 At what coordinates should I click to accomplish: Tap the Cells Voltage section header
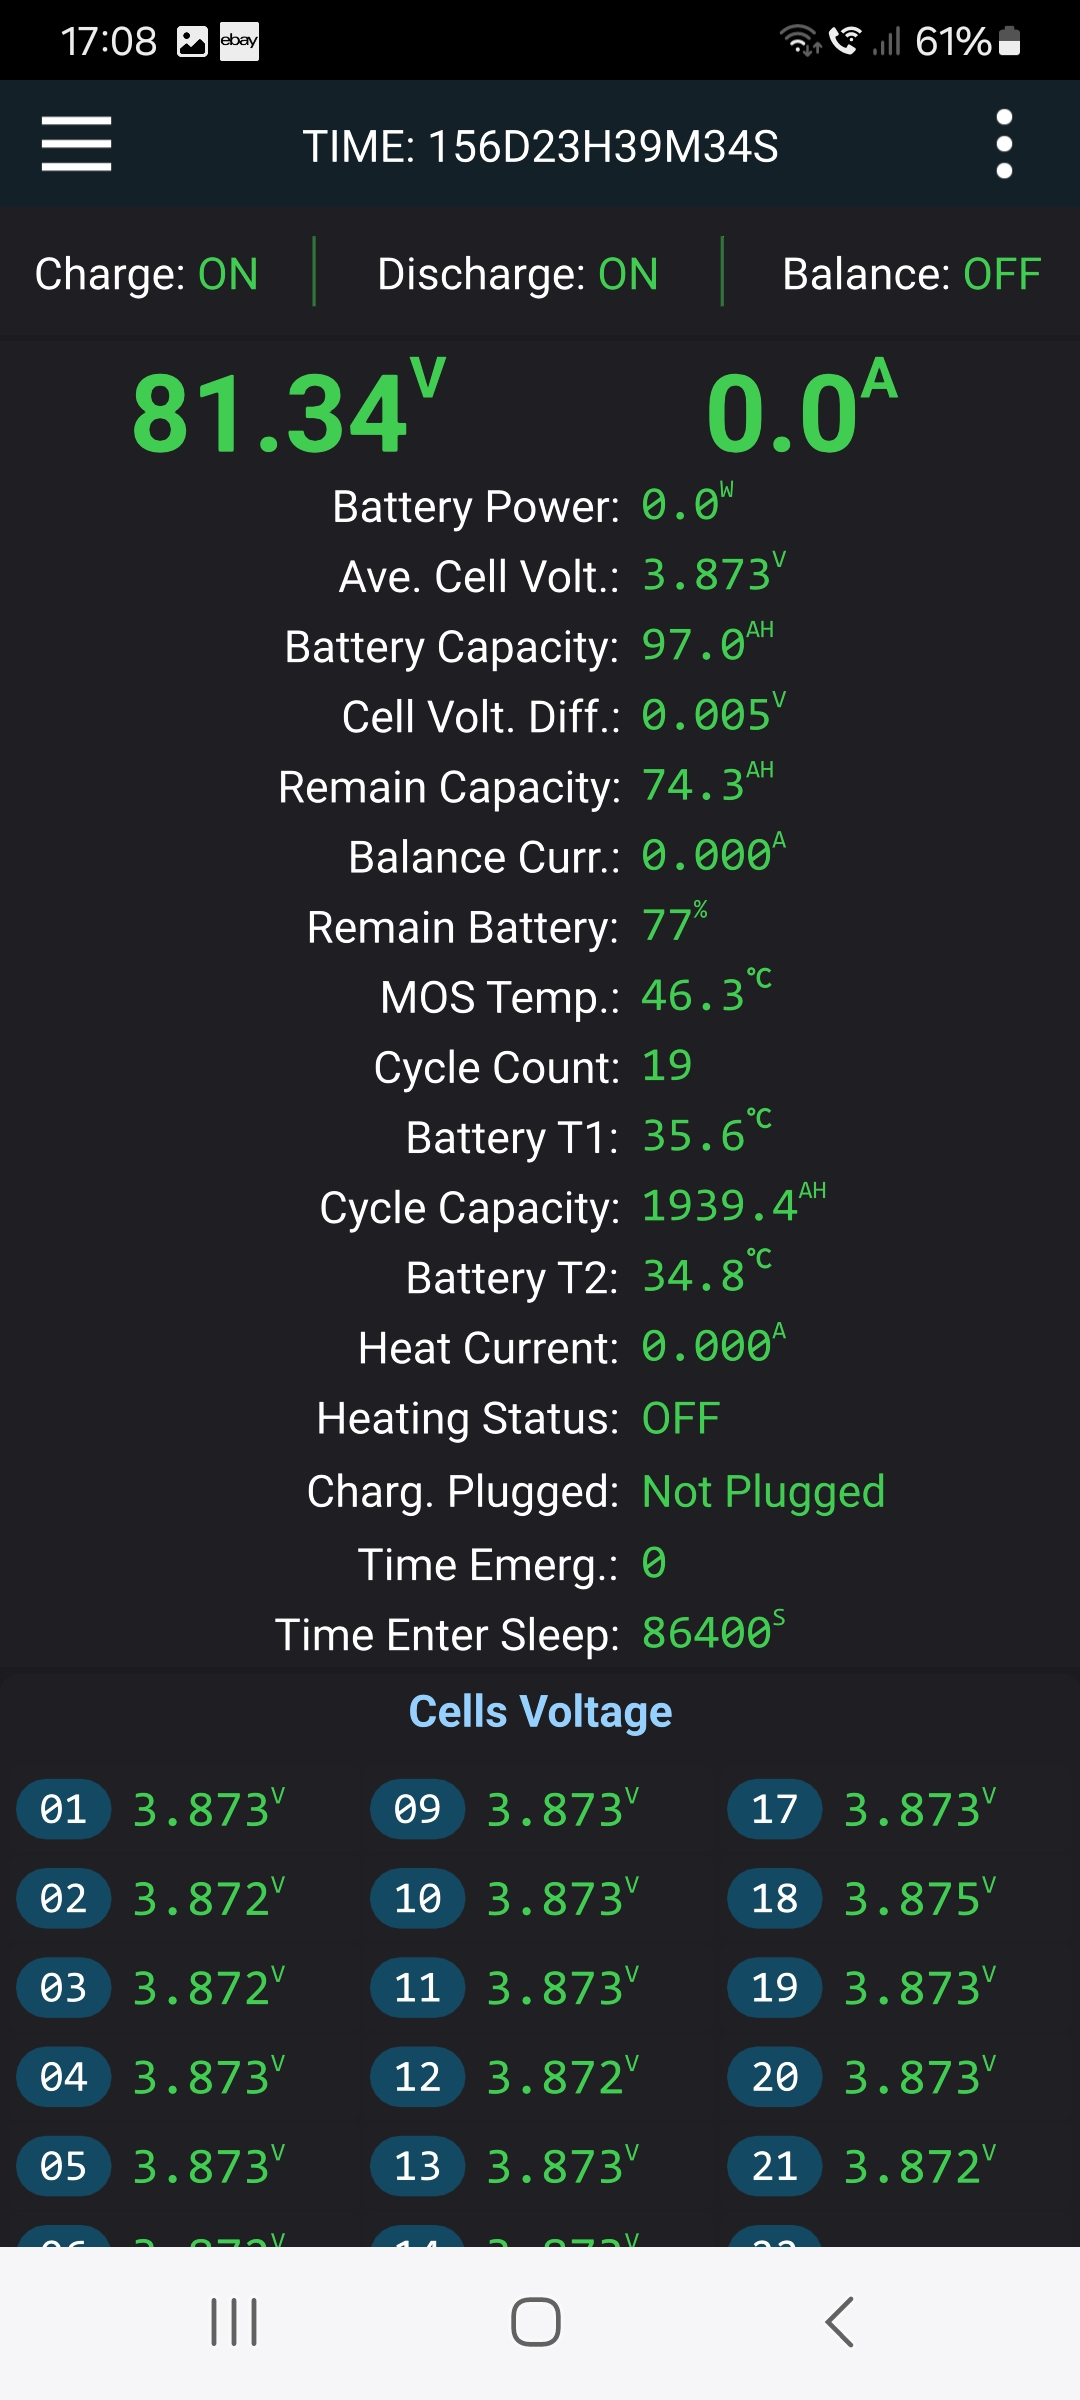540,1711
